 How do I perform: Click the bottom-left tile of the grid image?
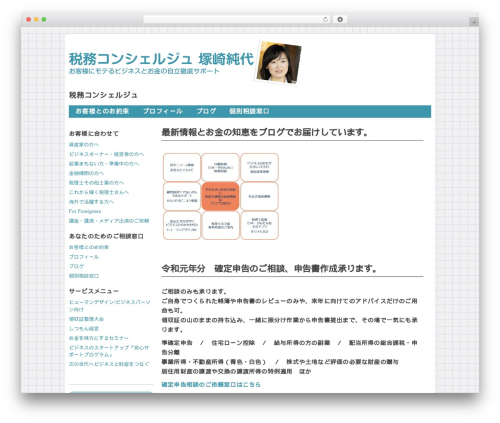pyautogui.click(x=182, y=225)
